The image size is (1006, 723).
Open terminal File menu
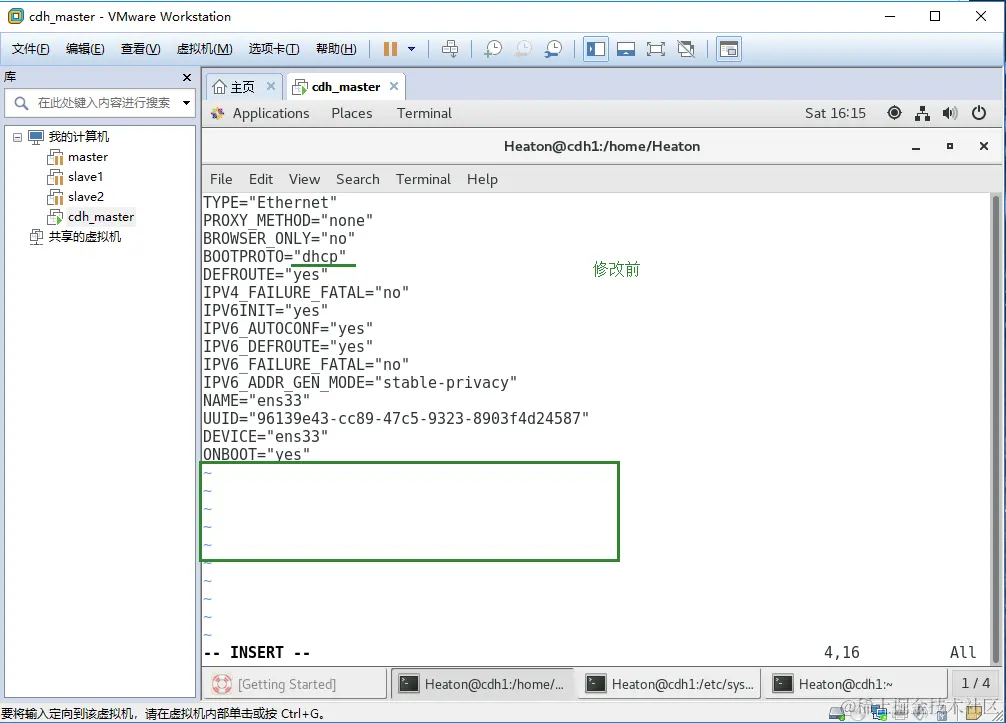click(x=221, y=180)
